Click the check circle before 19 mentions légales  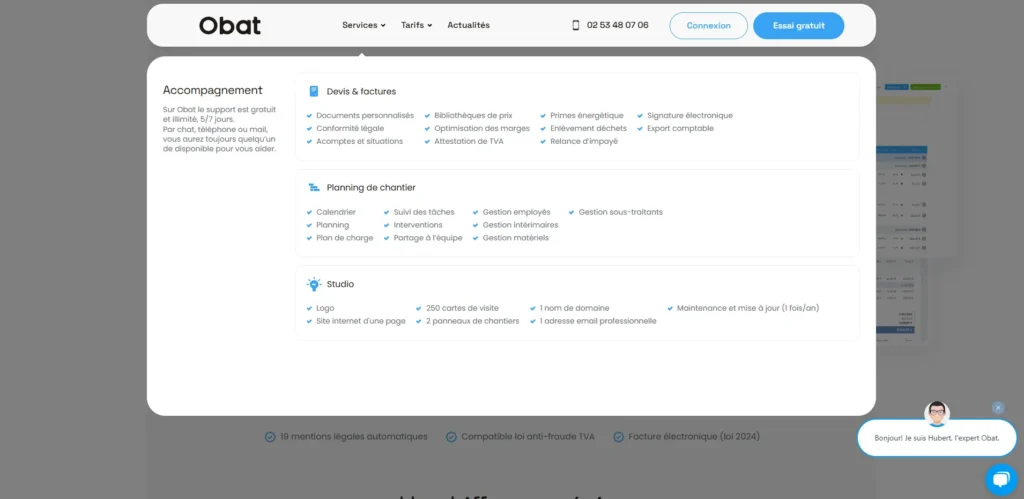(x=270, y=437)
